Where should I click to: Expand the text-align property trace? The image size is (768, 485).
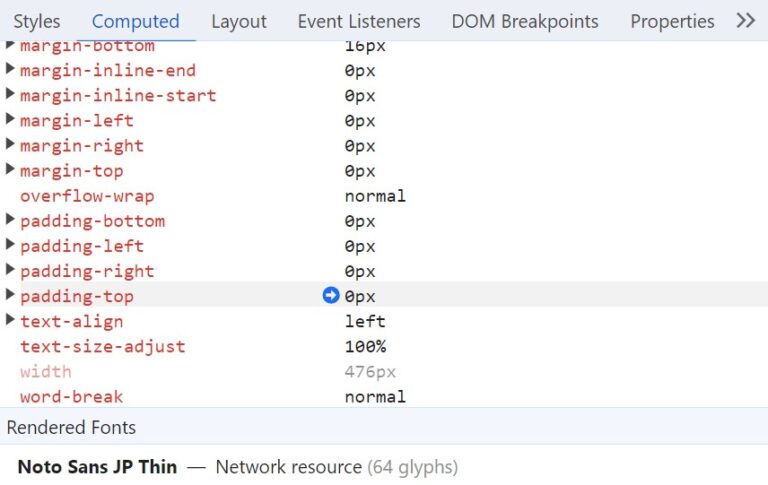[11, 321]
